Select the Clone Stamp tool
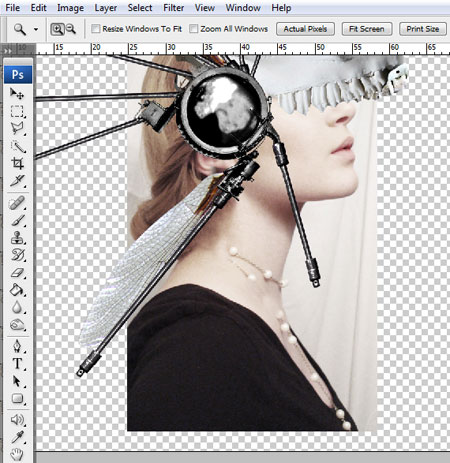Image resolution: width=450 pixels, height=463 pixels. click(17, 238)
